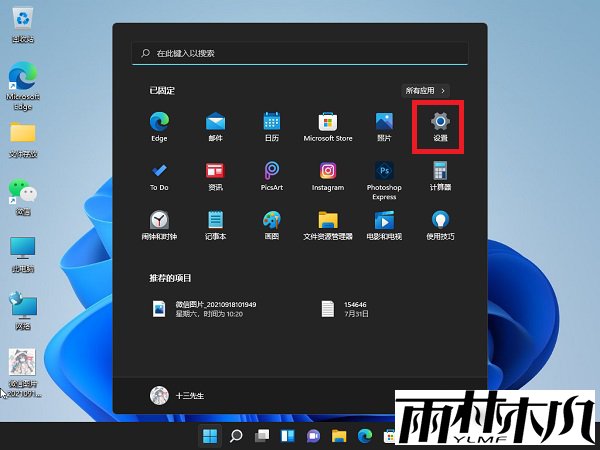This screenshot has height=450, width=600.
Task: Launch Photoshop Express
Action: click(384, 181)
